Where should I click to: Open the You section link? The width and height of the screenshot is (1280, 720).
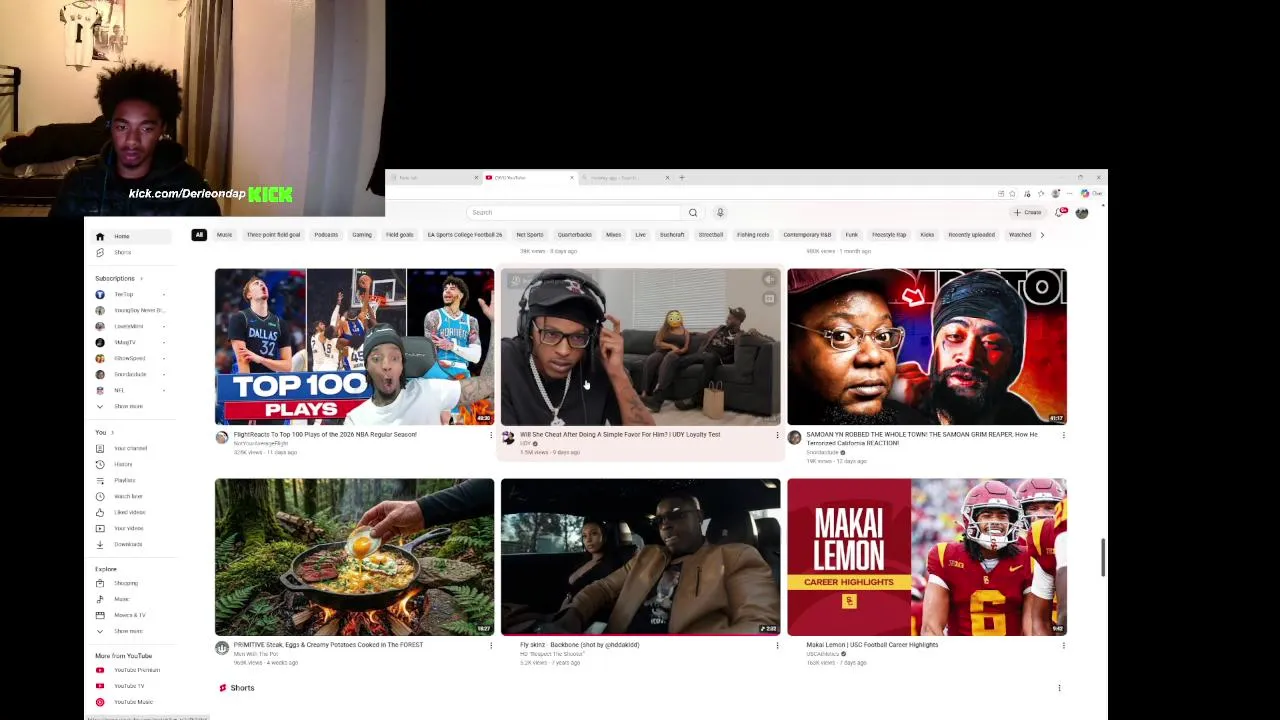tap(104, 432)
